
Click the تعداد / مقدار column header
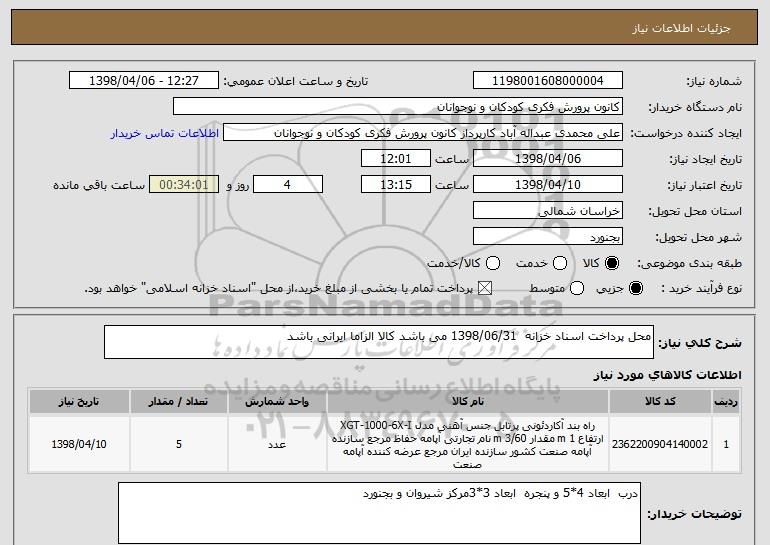179,402
